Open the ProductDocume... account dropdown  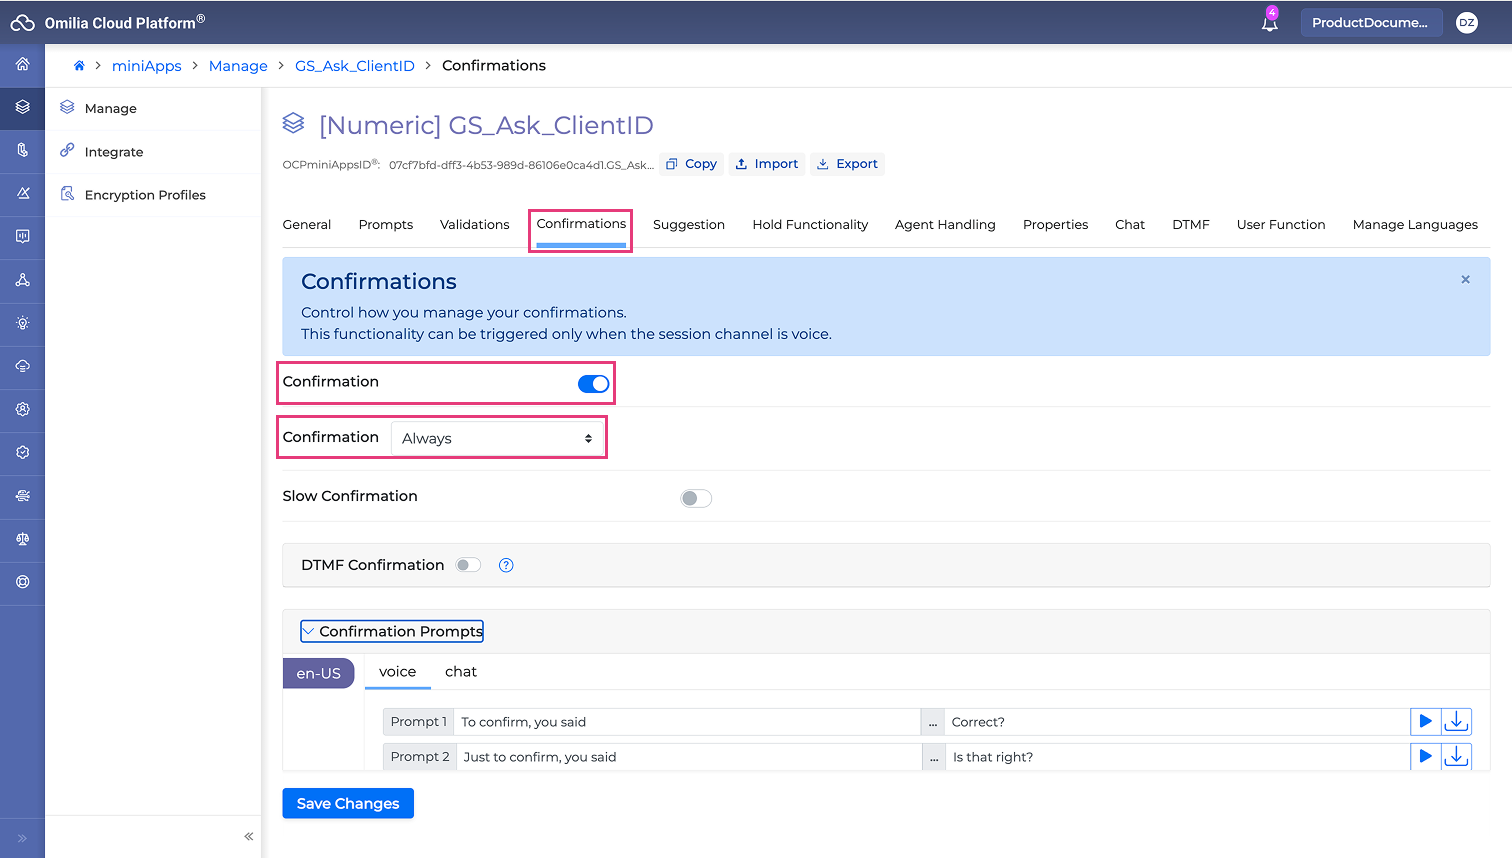pos(1370,23)
